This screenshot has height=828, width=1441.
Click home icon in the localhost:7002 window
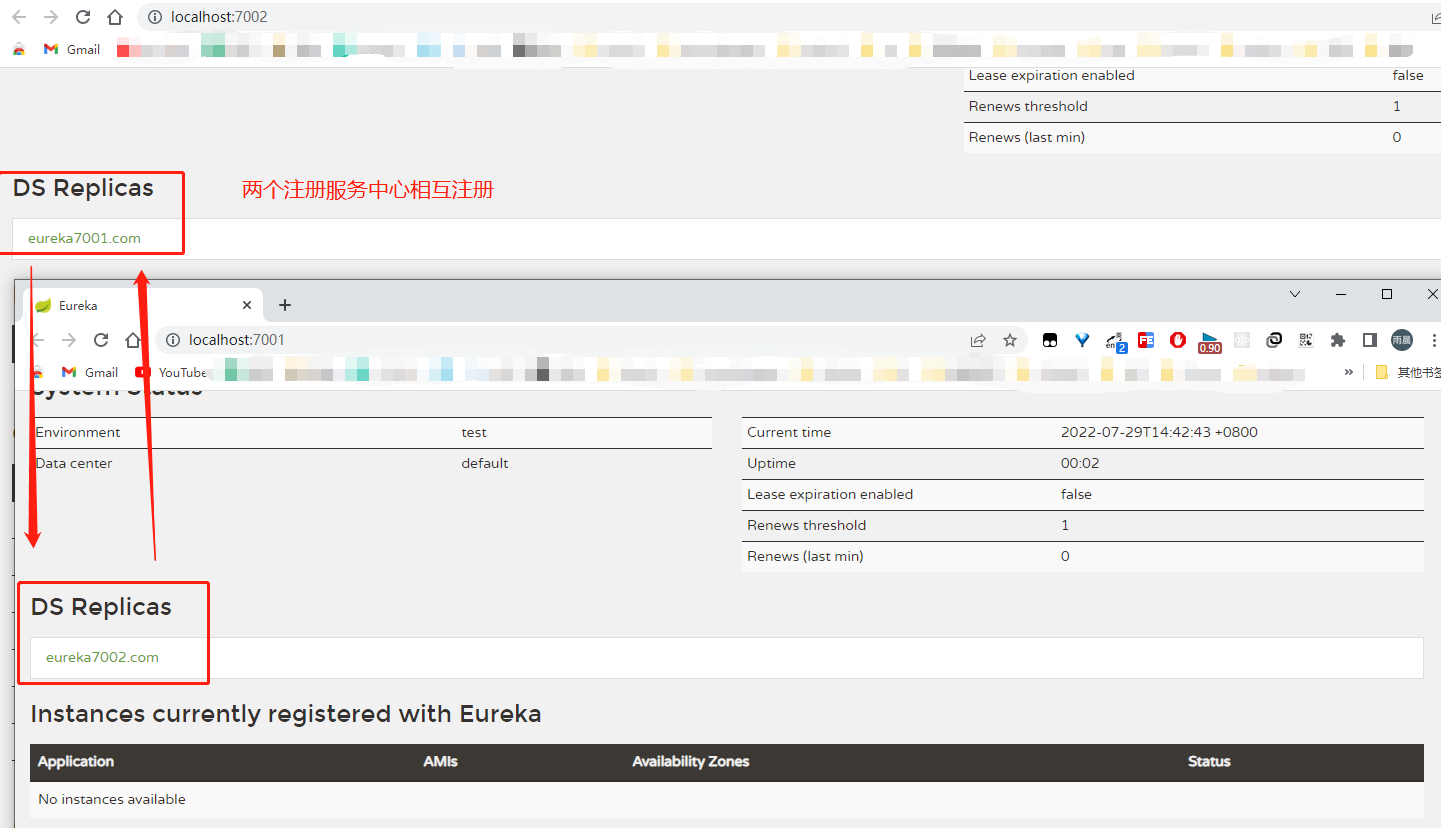115,17
